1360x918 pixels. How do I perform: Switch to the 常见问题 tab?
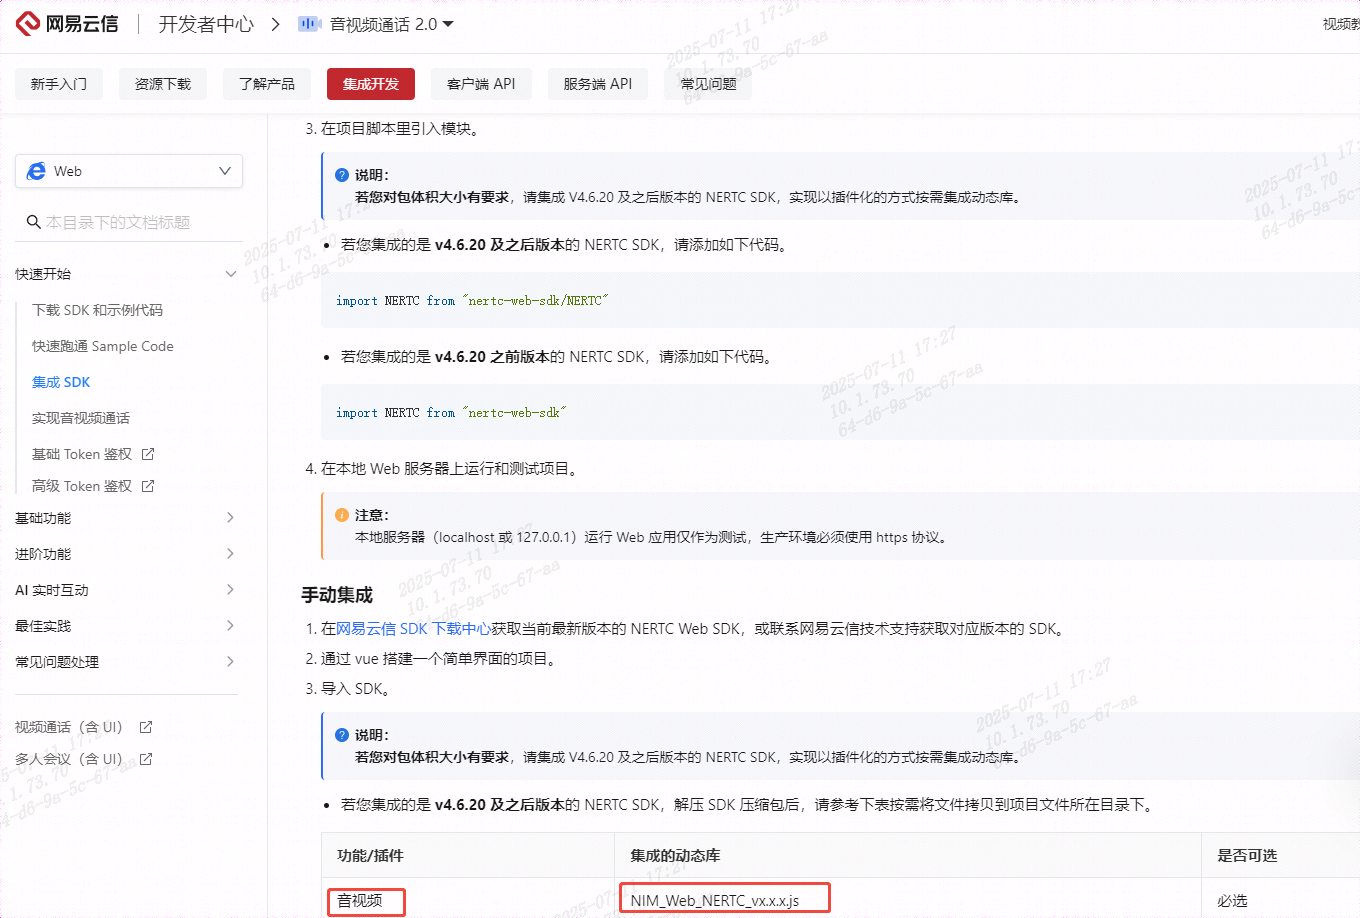[x=708, y=84]
